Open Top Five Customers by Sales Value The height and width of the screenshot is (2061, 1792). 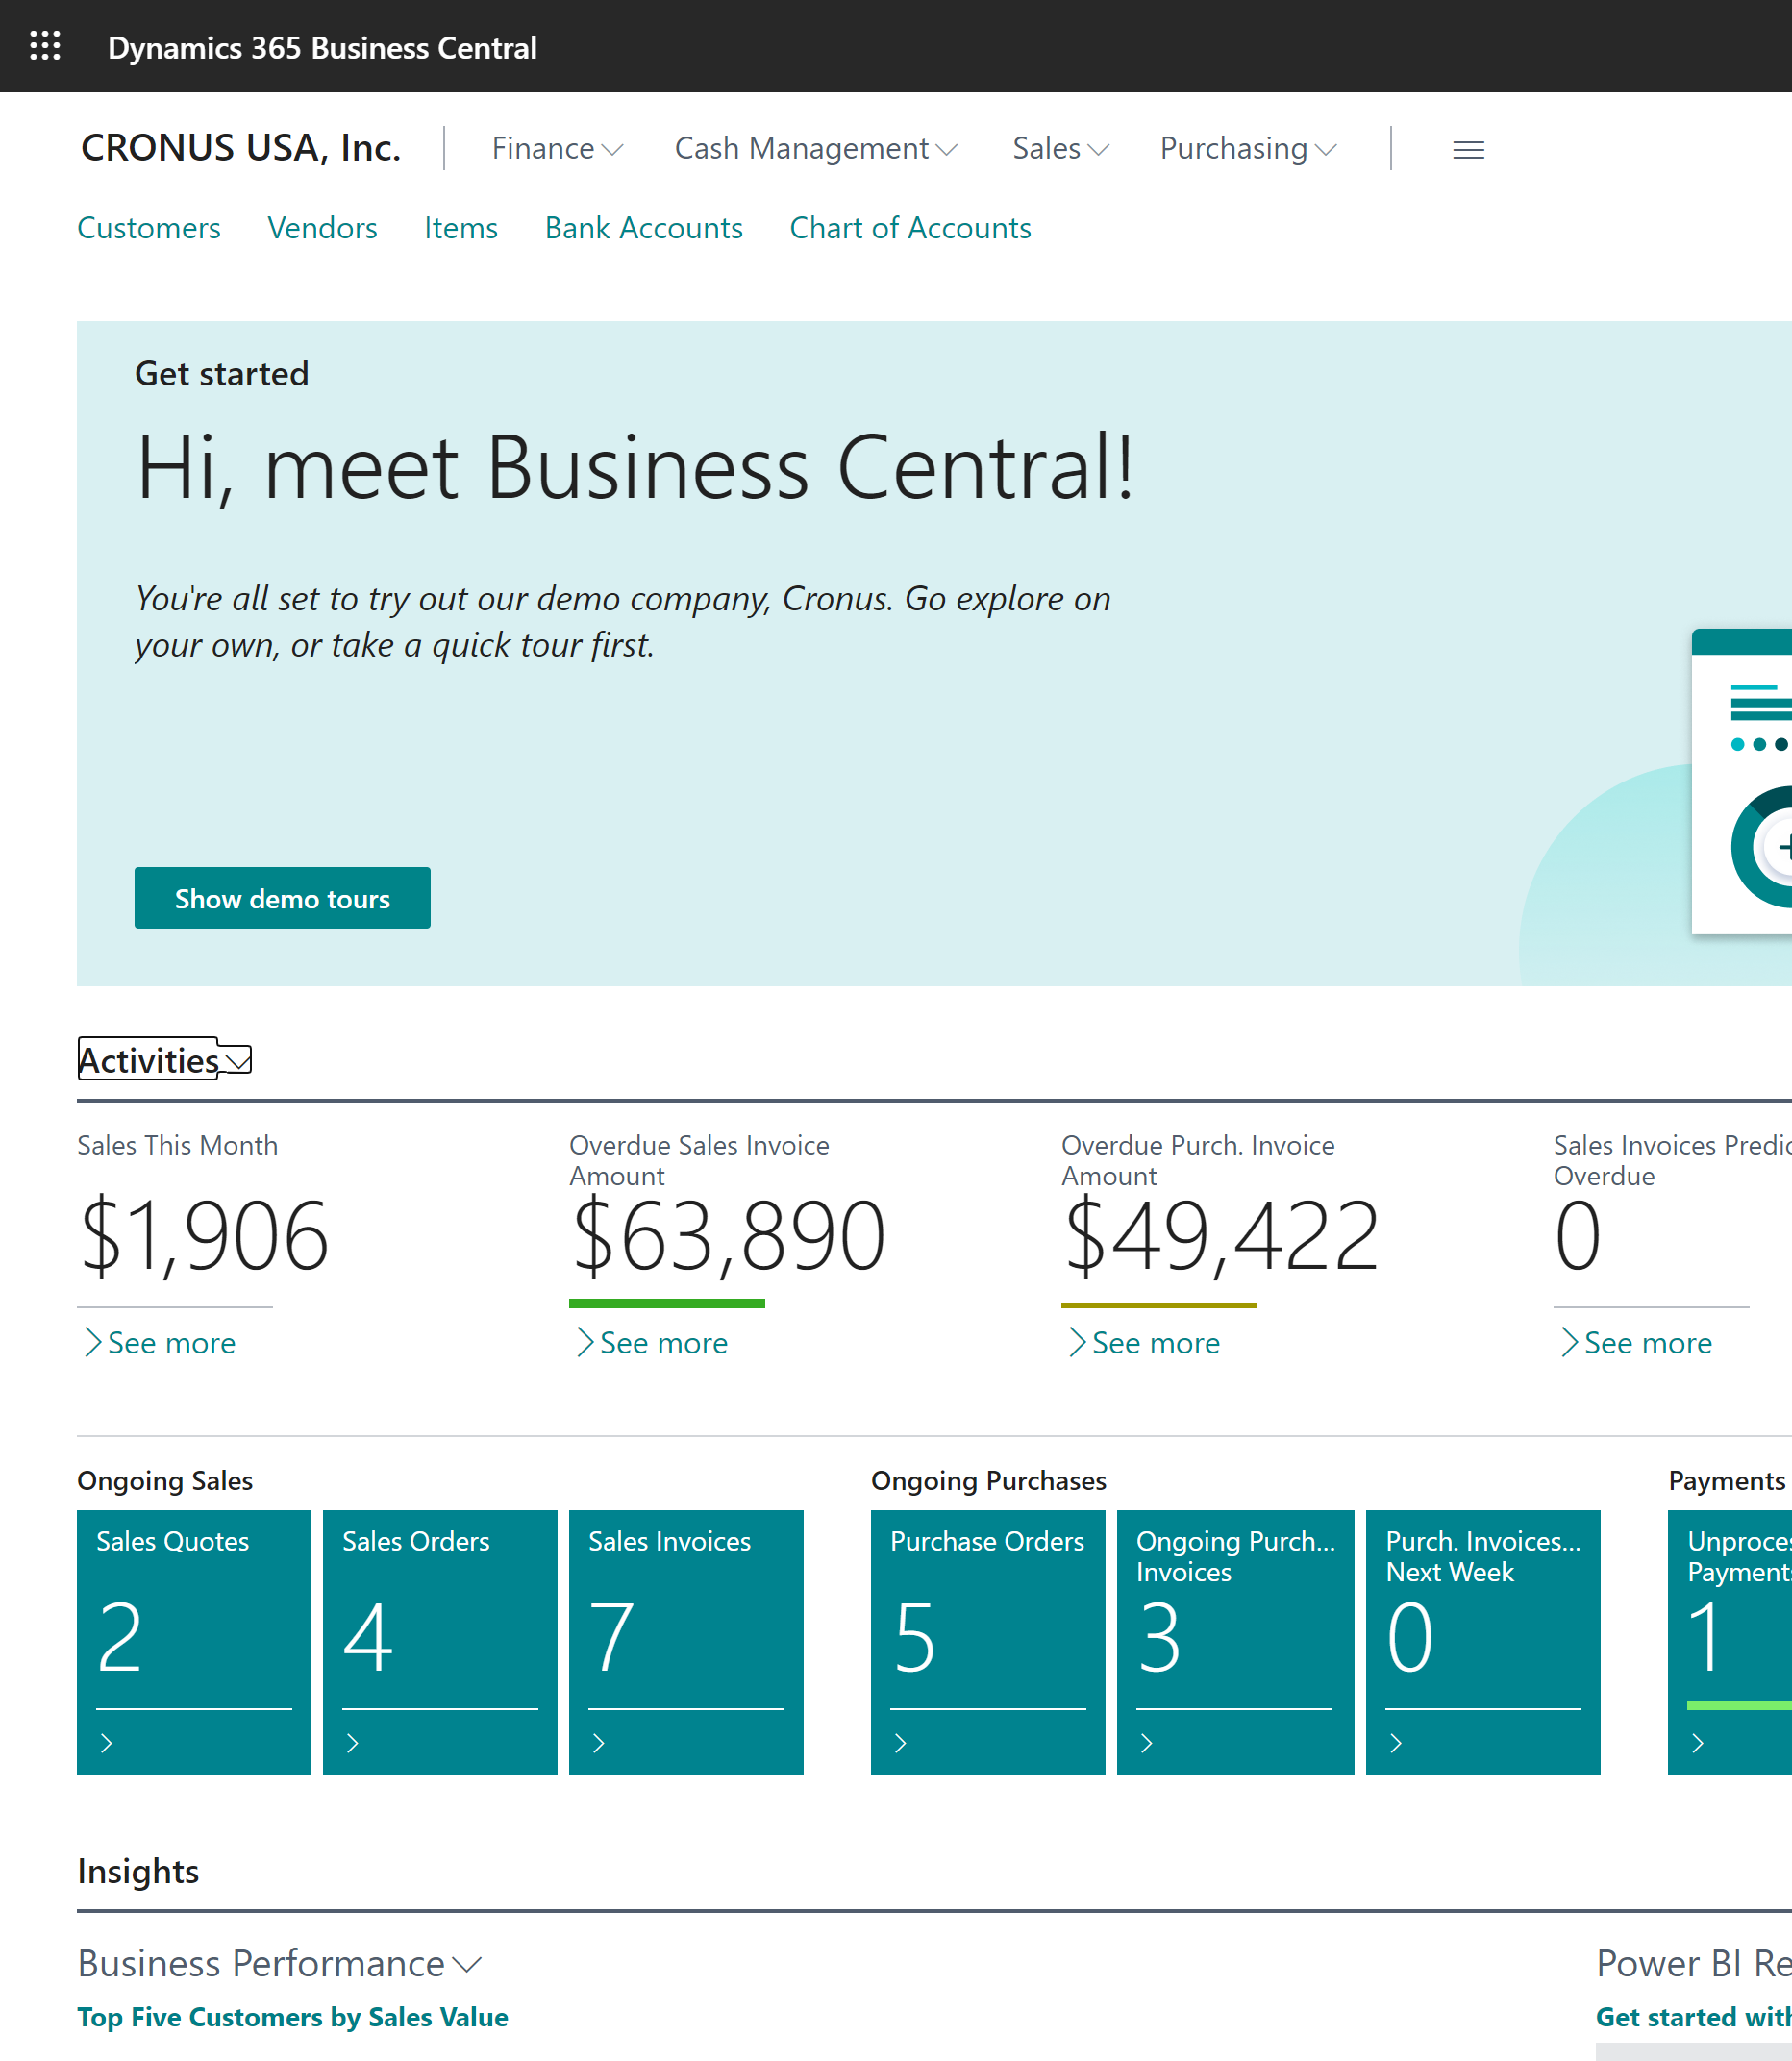click(293, 2017)
